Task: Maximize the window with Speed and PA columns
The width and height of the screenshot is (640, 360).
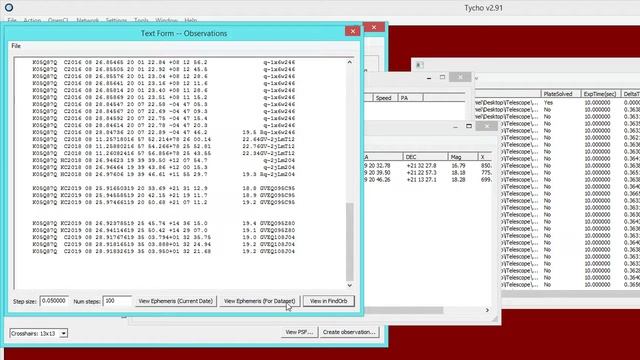Action: point(442,77)
